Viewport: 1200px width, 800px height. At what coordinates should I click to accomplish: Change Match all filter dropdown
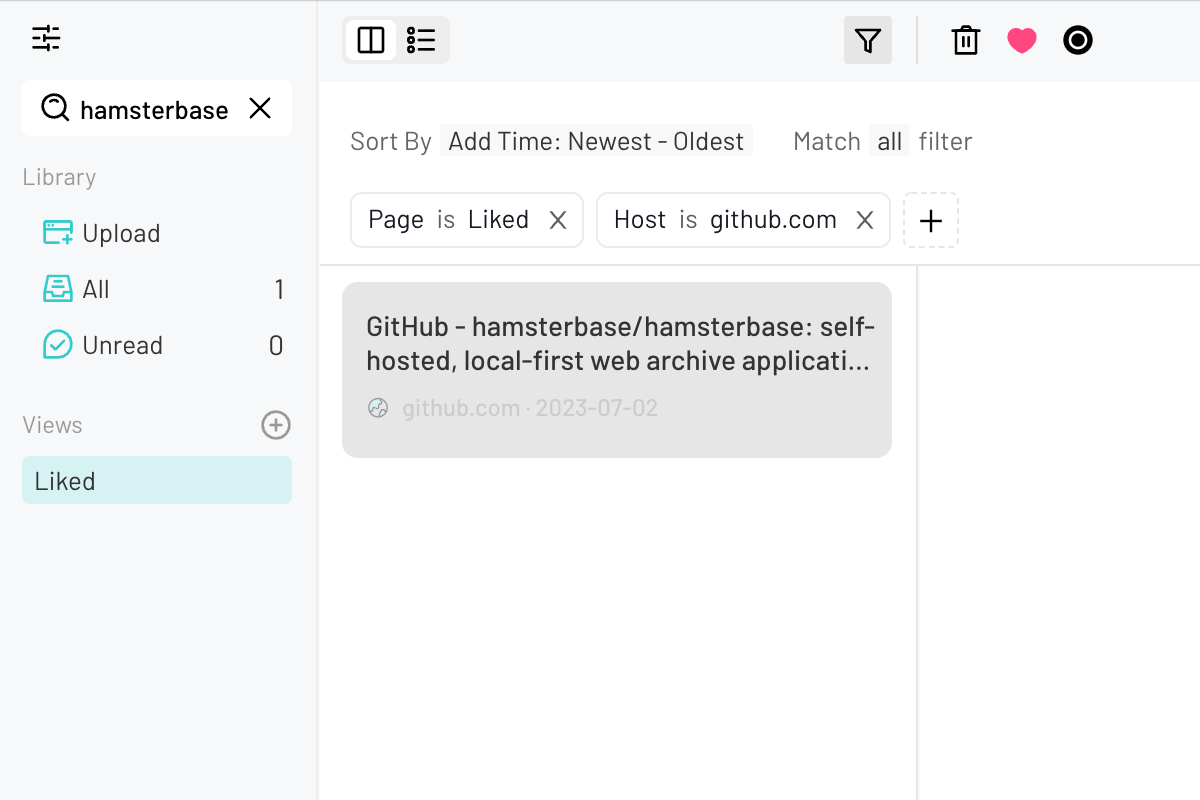[889, 141]
